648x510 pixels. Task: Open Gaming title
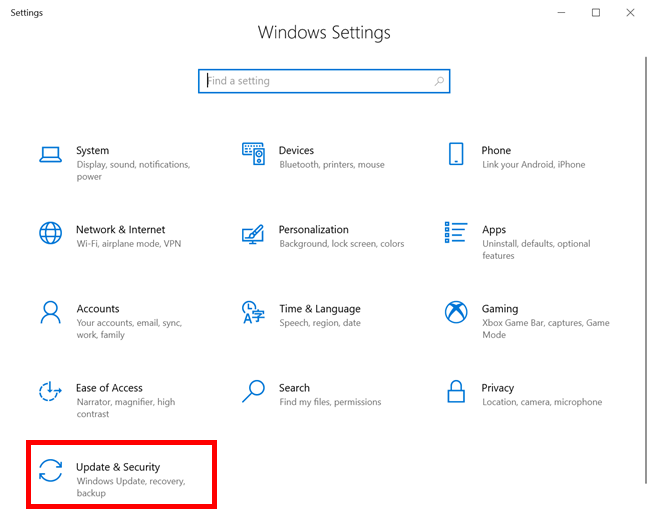tap(500, 309)
